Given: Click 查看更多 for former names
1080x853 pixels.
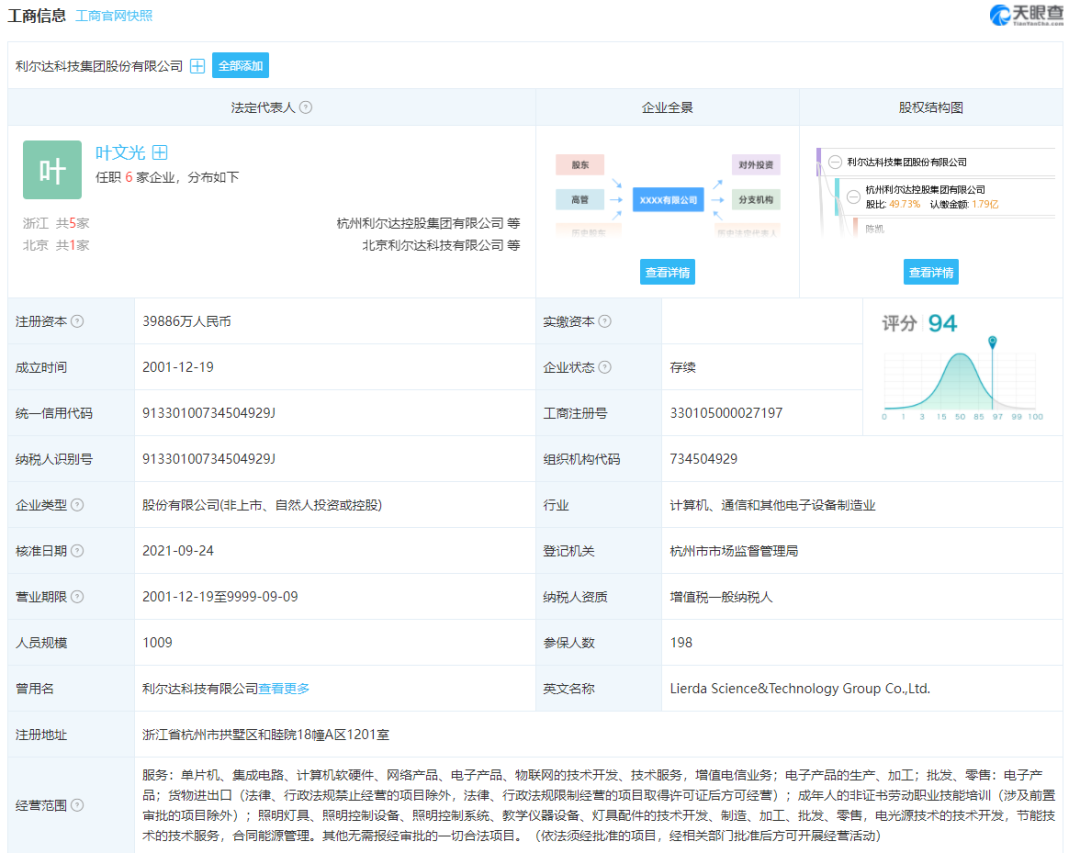Looking at the screenshot, I should tap(284, 688).
